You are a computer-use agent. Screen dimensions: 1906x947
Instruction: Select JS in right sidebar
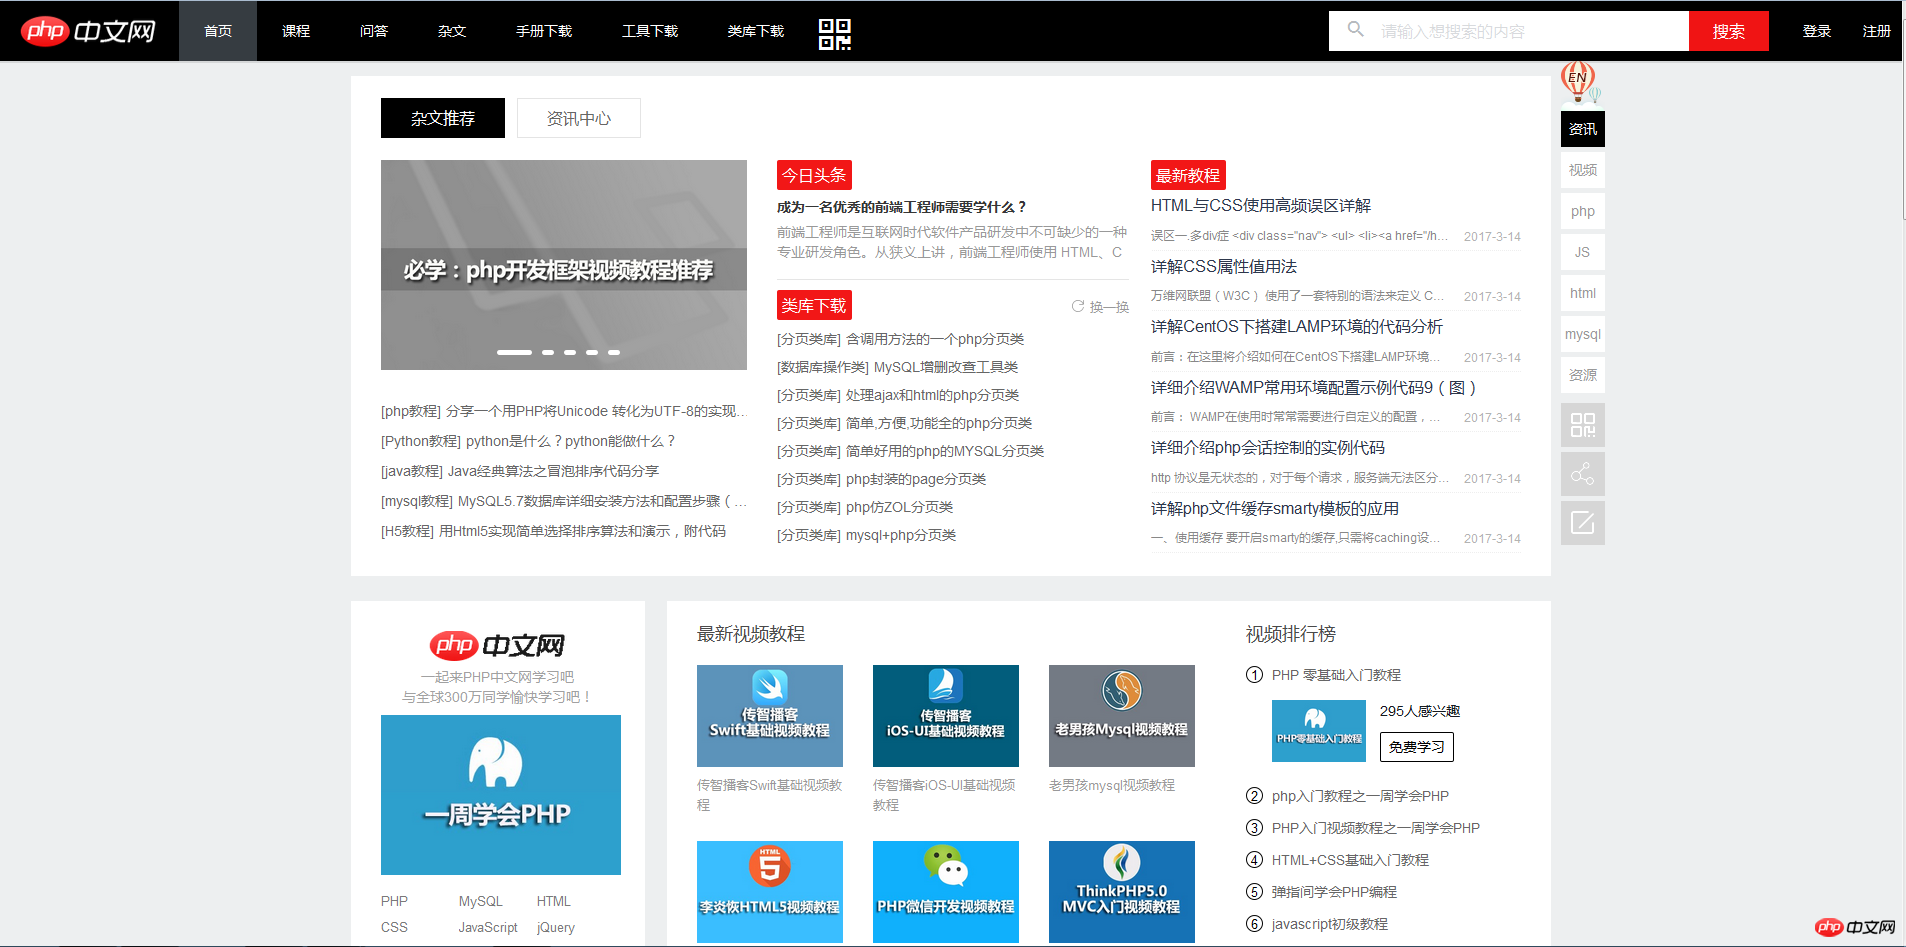pyautogui.click(x=1583, y=252)
